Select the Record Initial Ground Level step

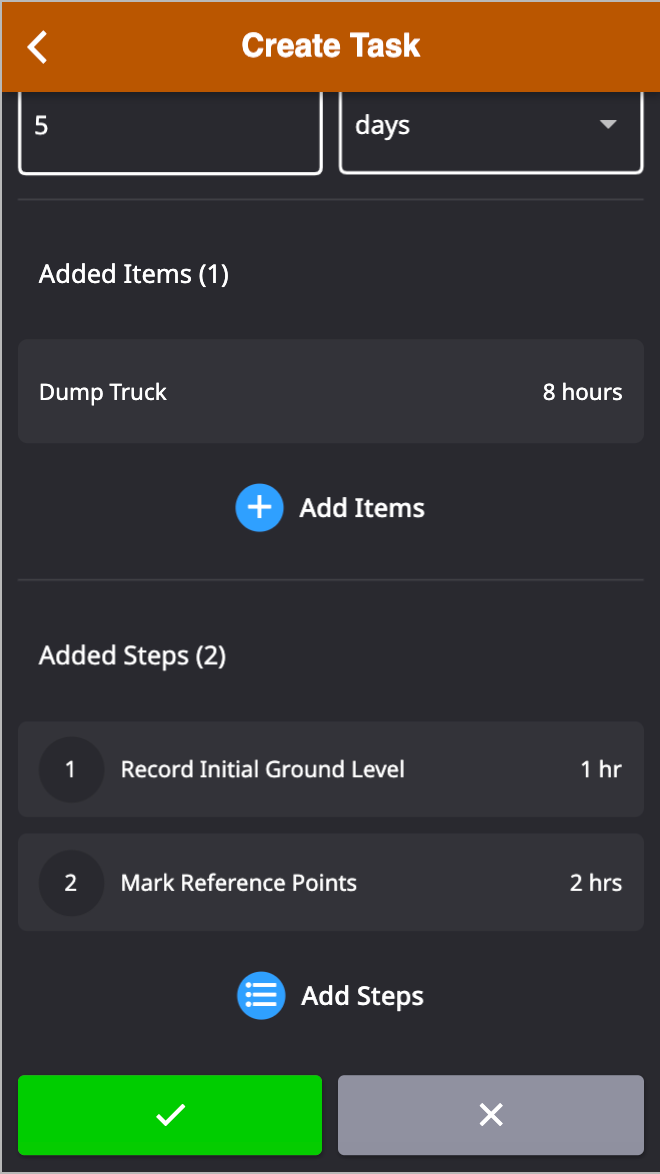pos(330,769)
